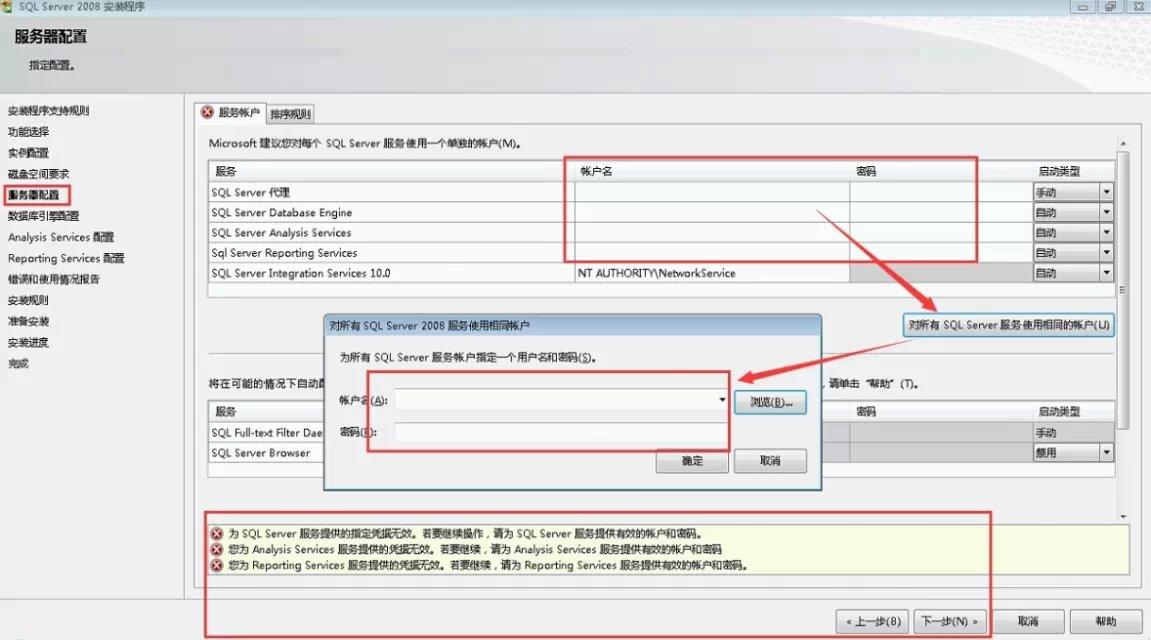Select the SQL Server 代理 service row
The image size is (1151, 640).
(661, 192)
